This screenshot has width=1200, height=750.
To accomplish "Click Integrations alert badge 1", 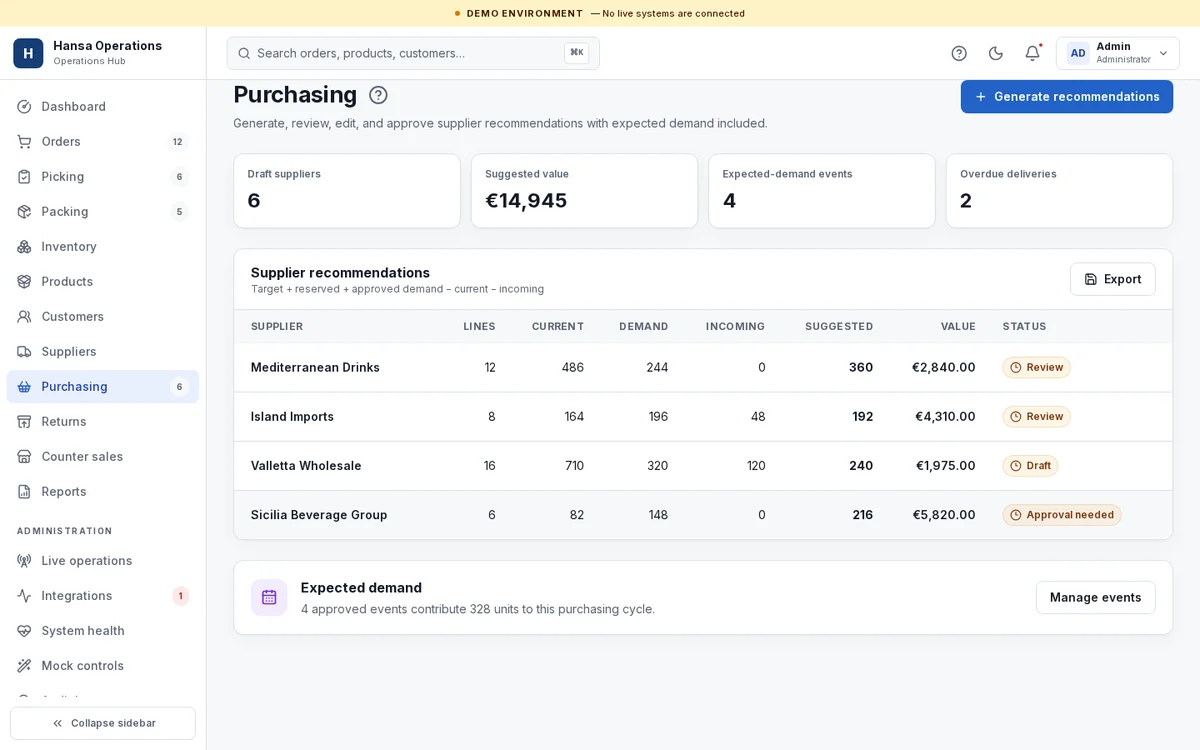I will (180, 596).
